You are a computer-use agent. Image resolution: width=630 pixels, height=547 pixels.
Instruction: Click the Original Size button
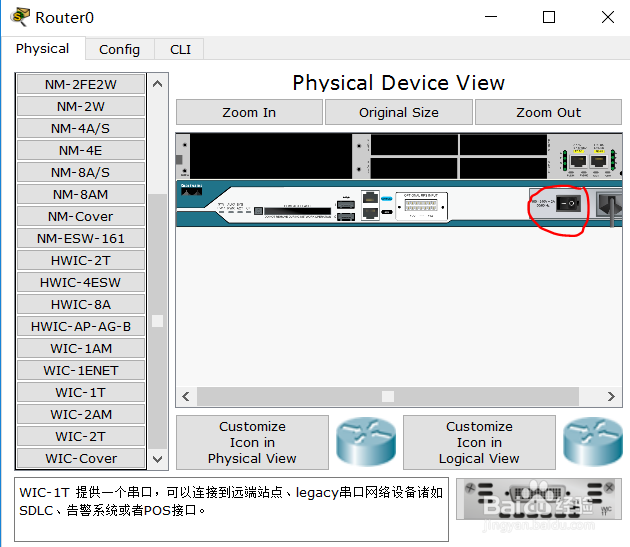tap(399, 112)
